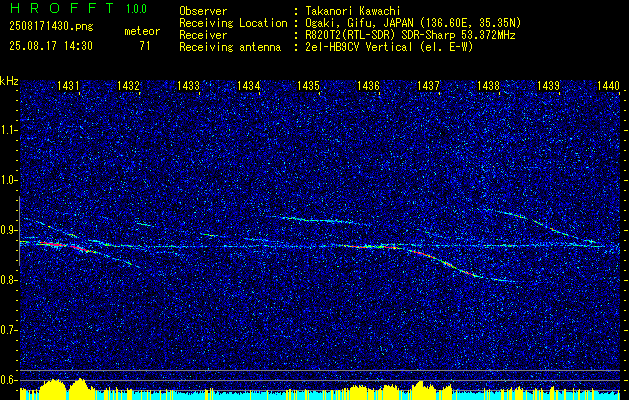Click the observer name Takanori Kawachi
Screen dimensions: 629x400
353,11
